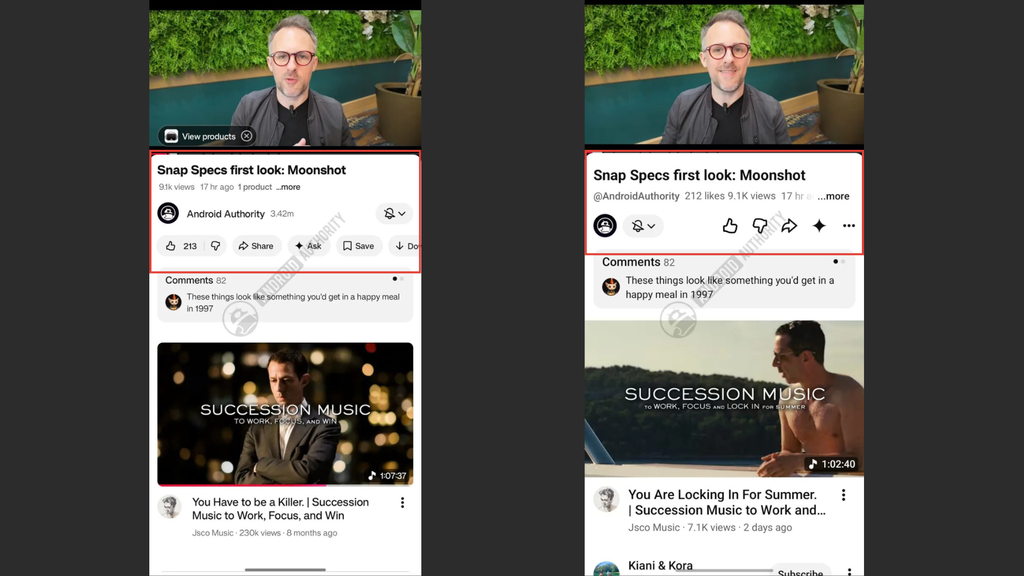Open Kiani & Kora avatar
The width and height of the screenshot is (1024, 576).
[606, 569]
